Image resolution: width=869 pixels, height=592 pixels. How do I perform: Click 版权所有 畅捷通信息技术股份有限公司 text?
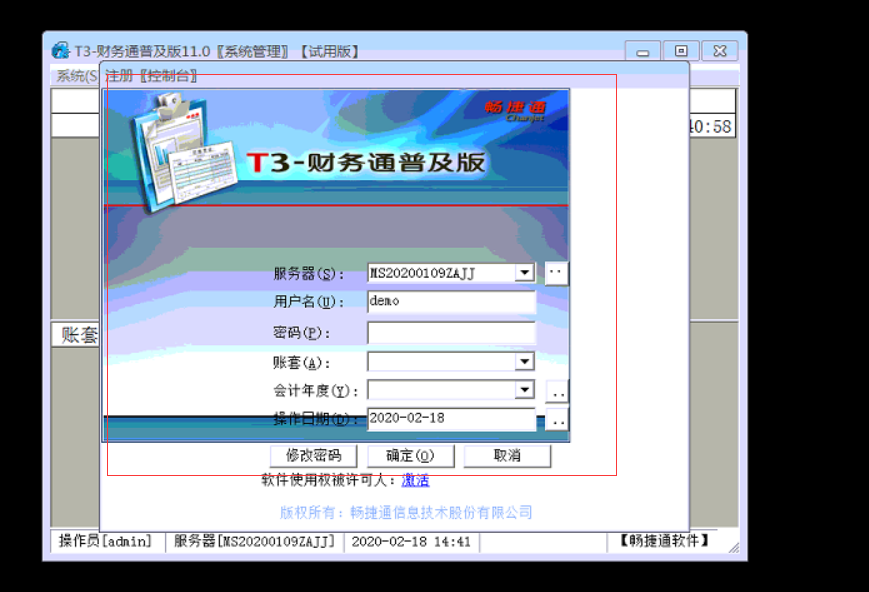pos(406,512)
